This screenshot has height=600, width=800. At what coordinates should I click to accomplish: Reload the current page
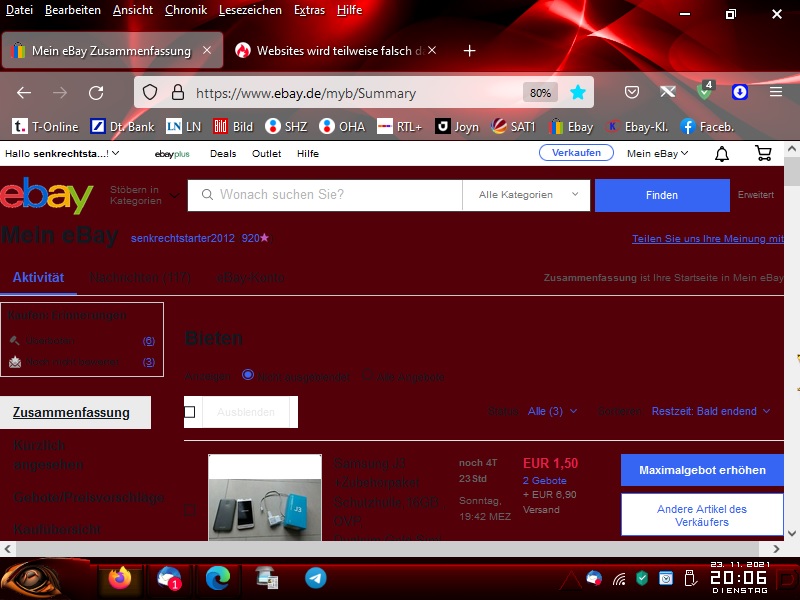click(96, 92)
